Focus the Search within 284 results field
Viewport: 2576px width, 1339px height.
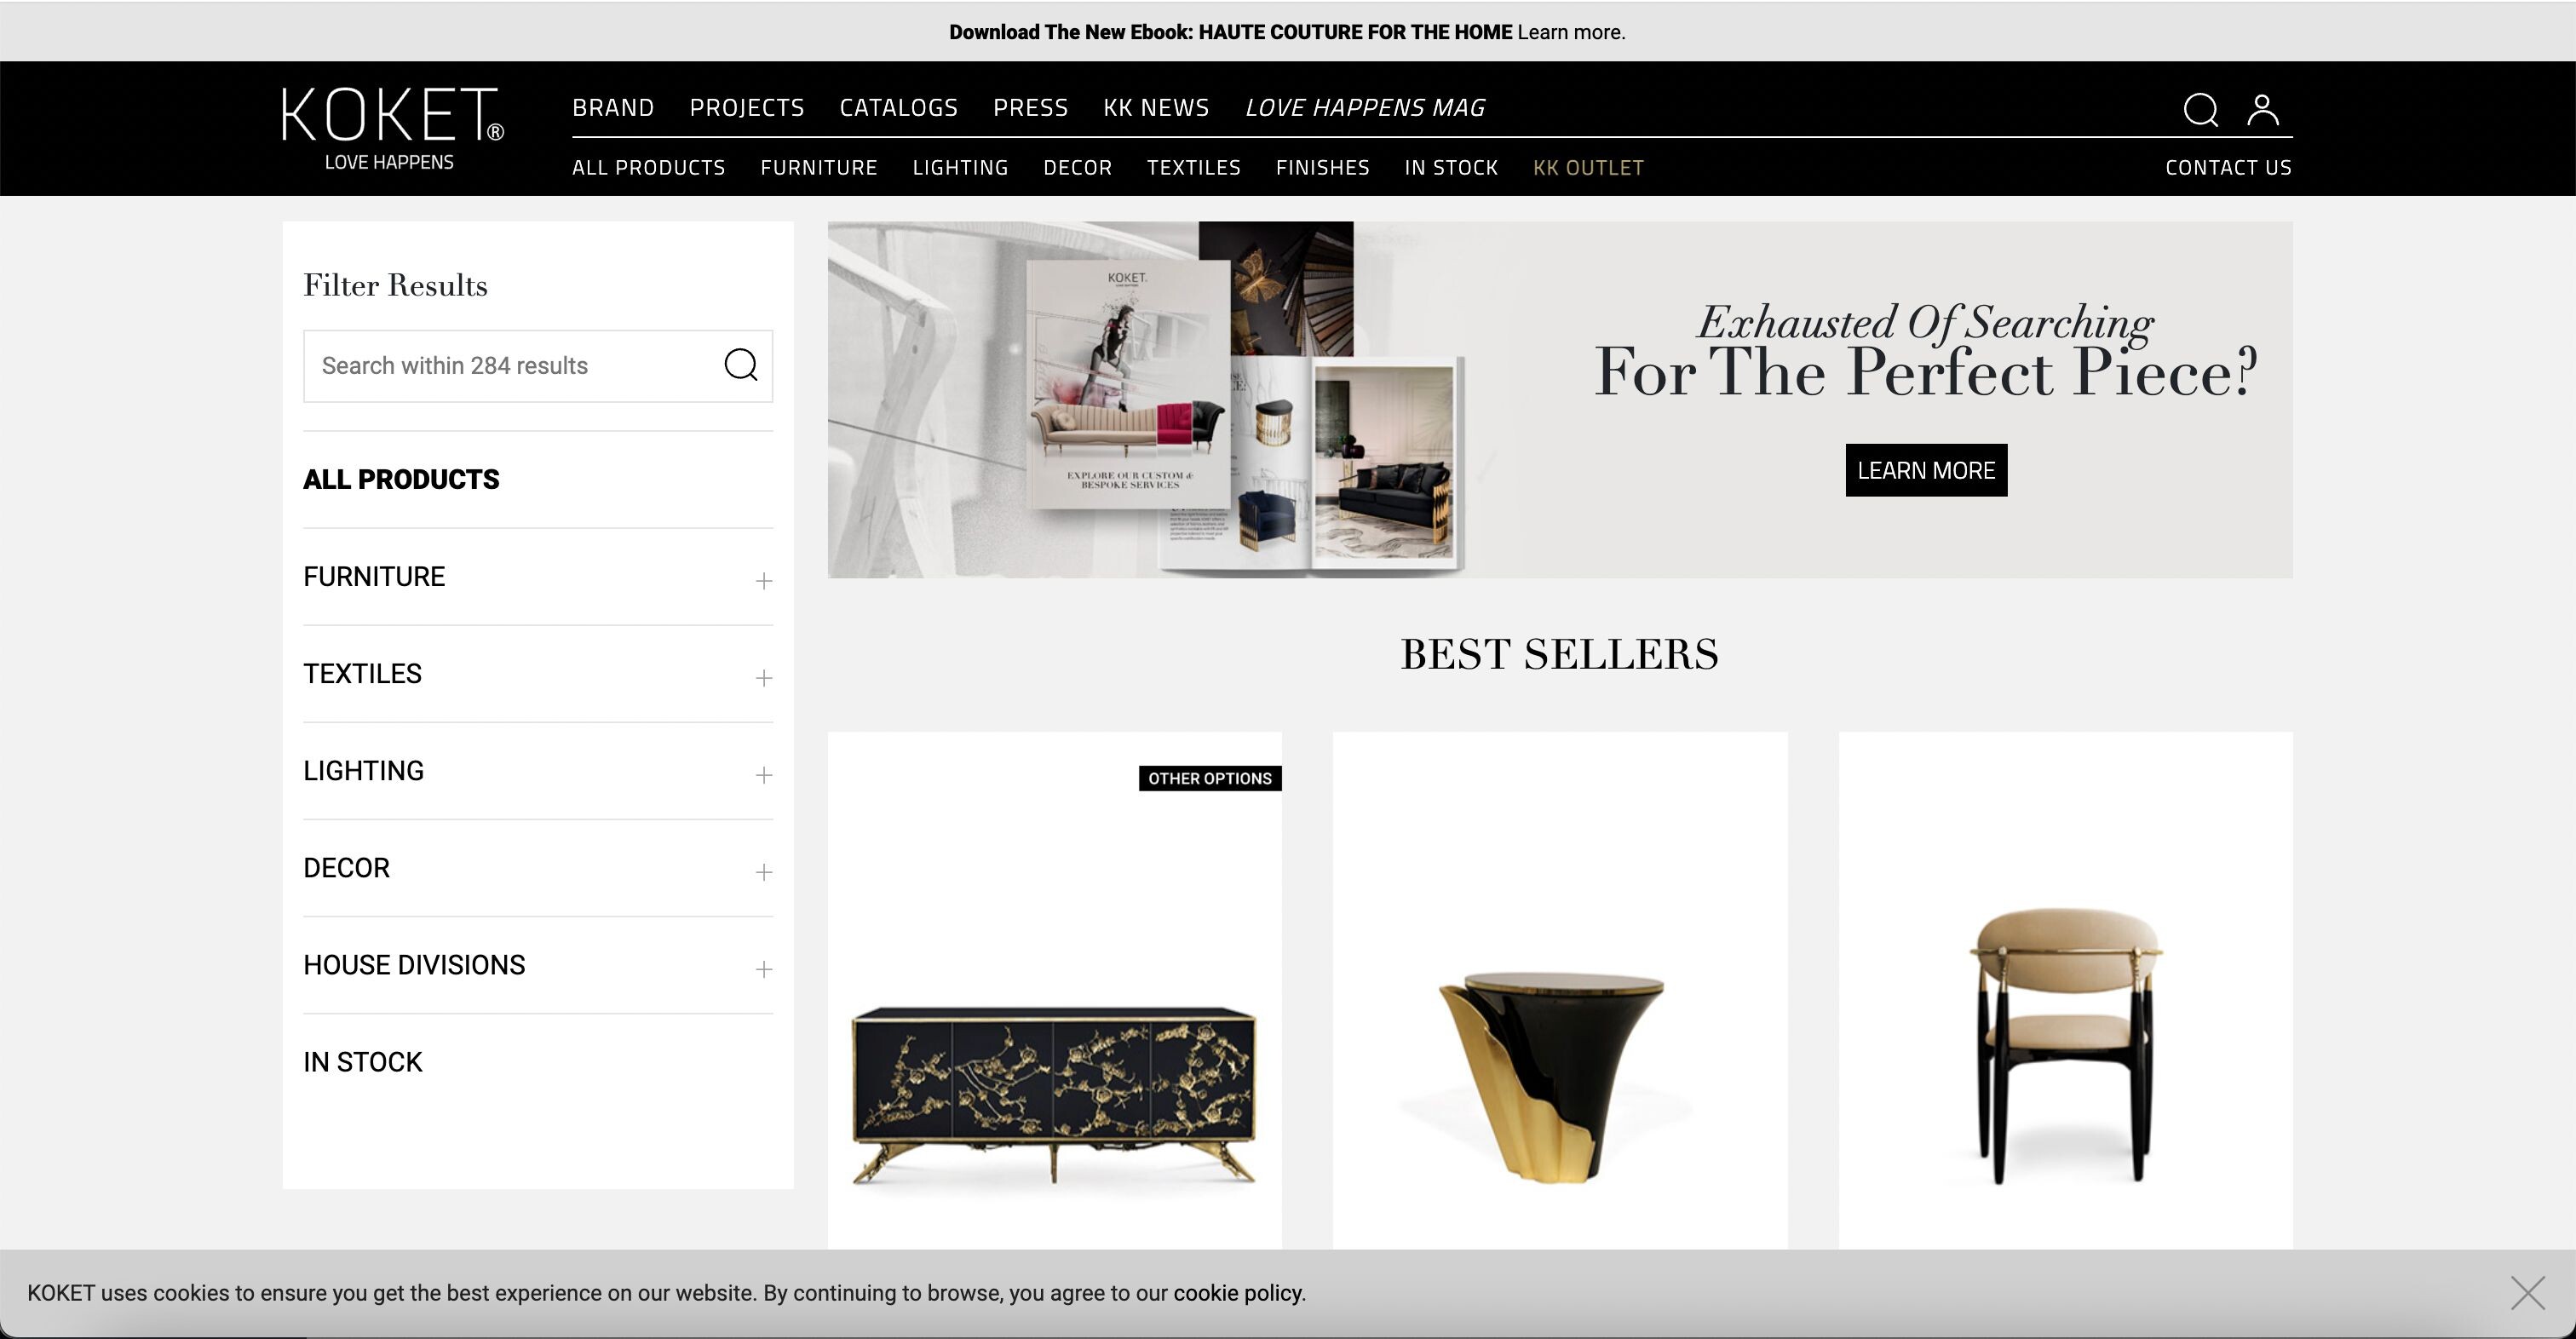pos(512,366)
